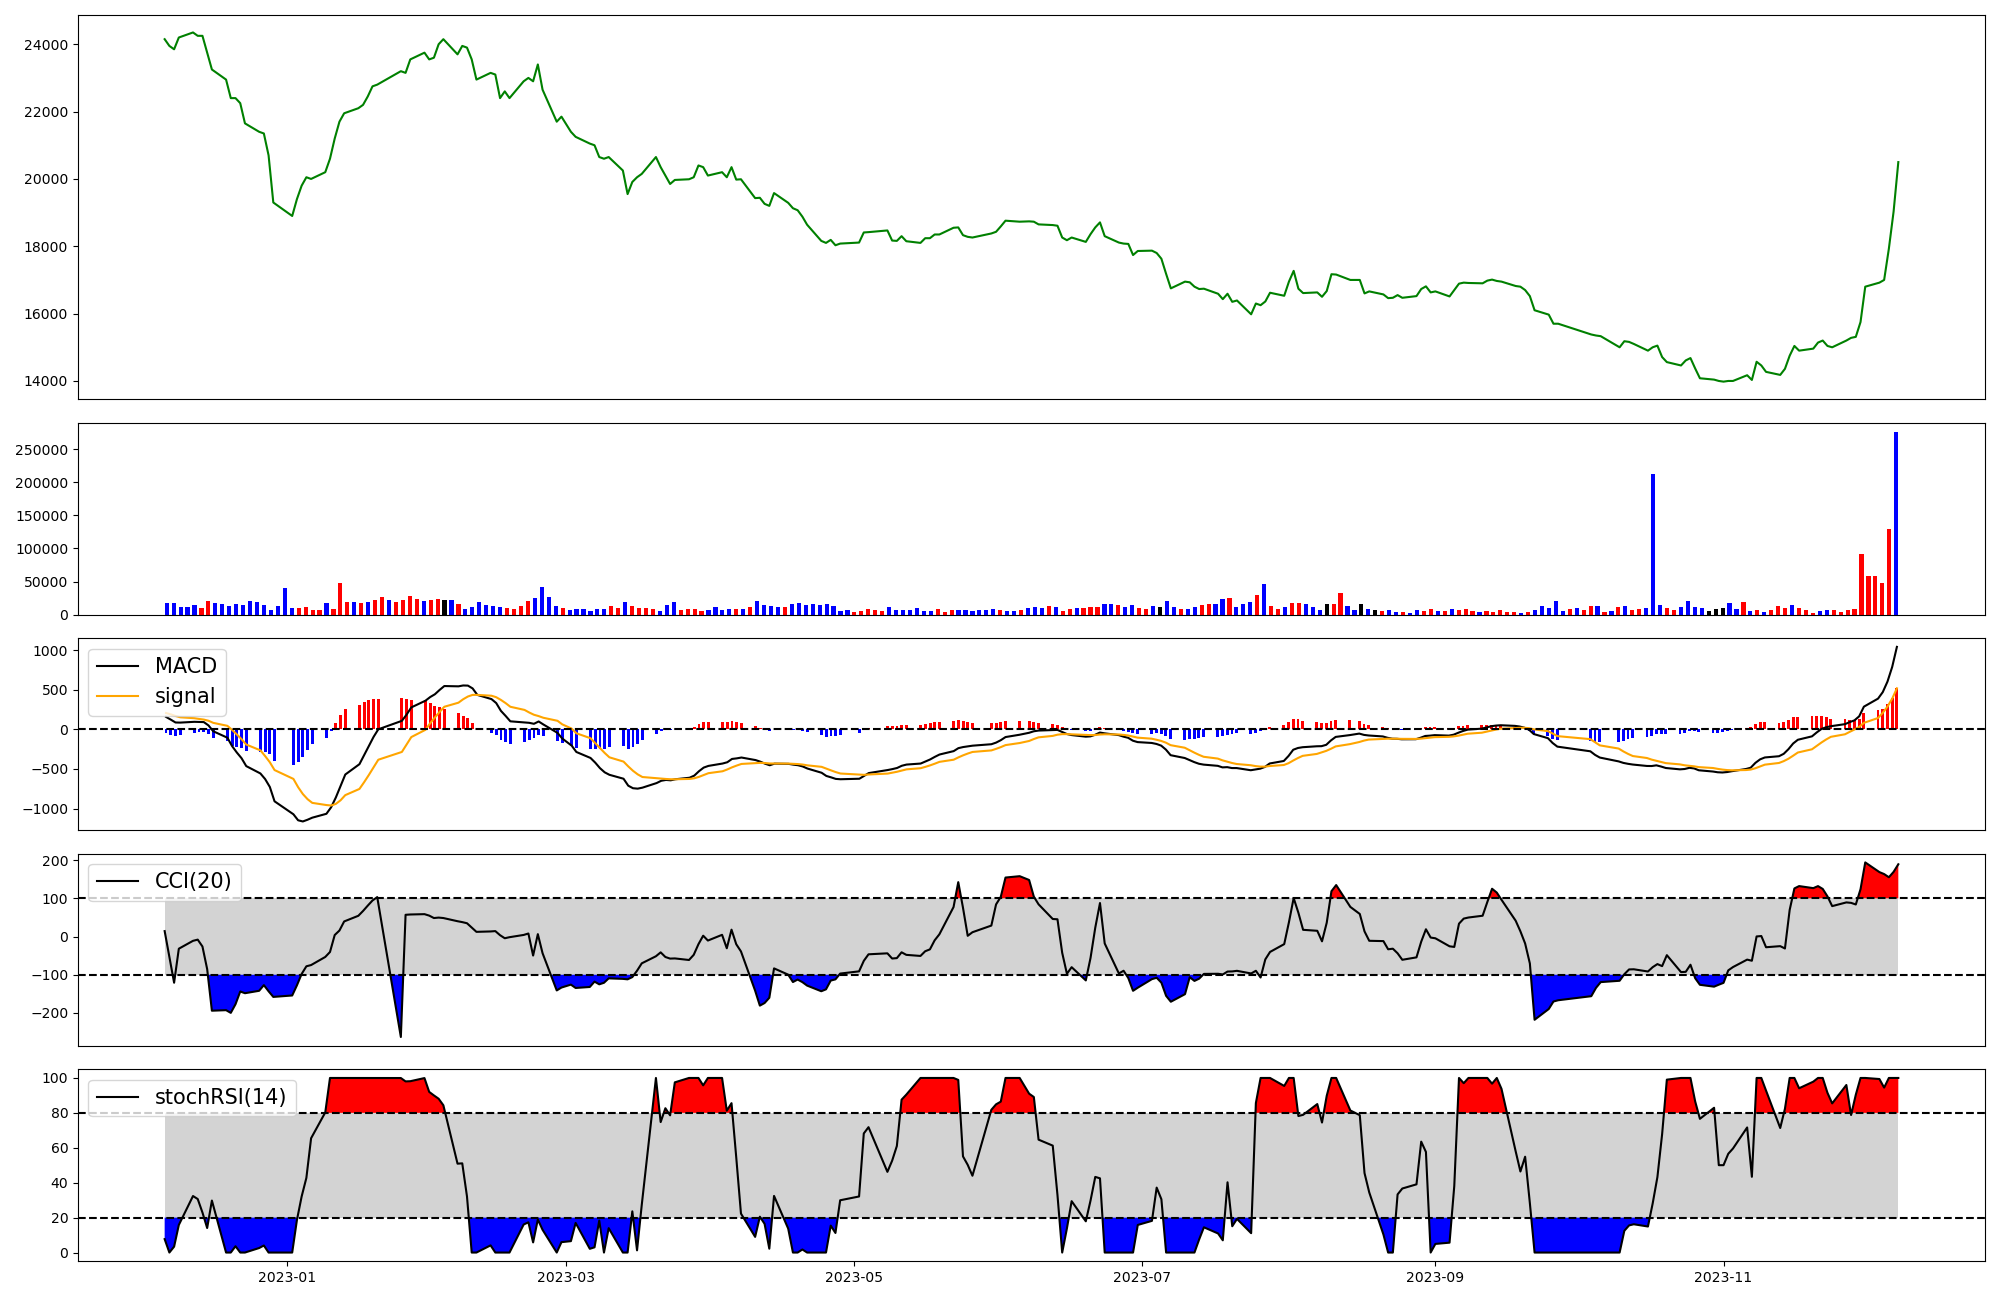Click the orange signal legend line
This screenshot has width=2000, height=1300.
point(118,697)
